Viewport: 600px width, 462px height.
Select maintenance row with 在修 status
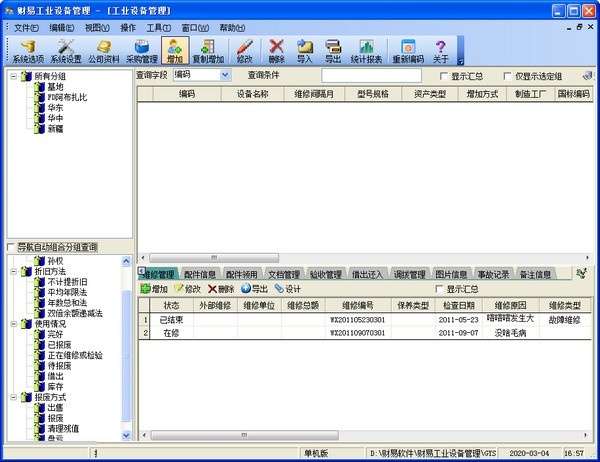365,333
